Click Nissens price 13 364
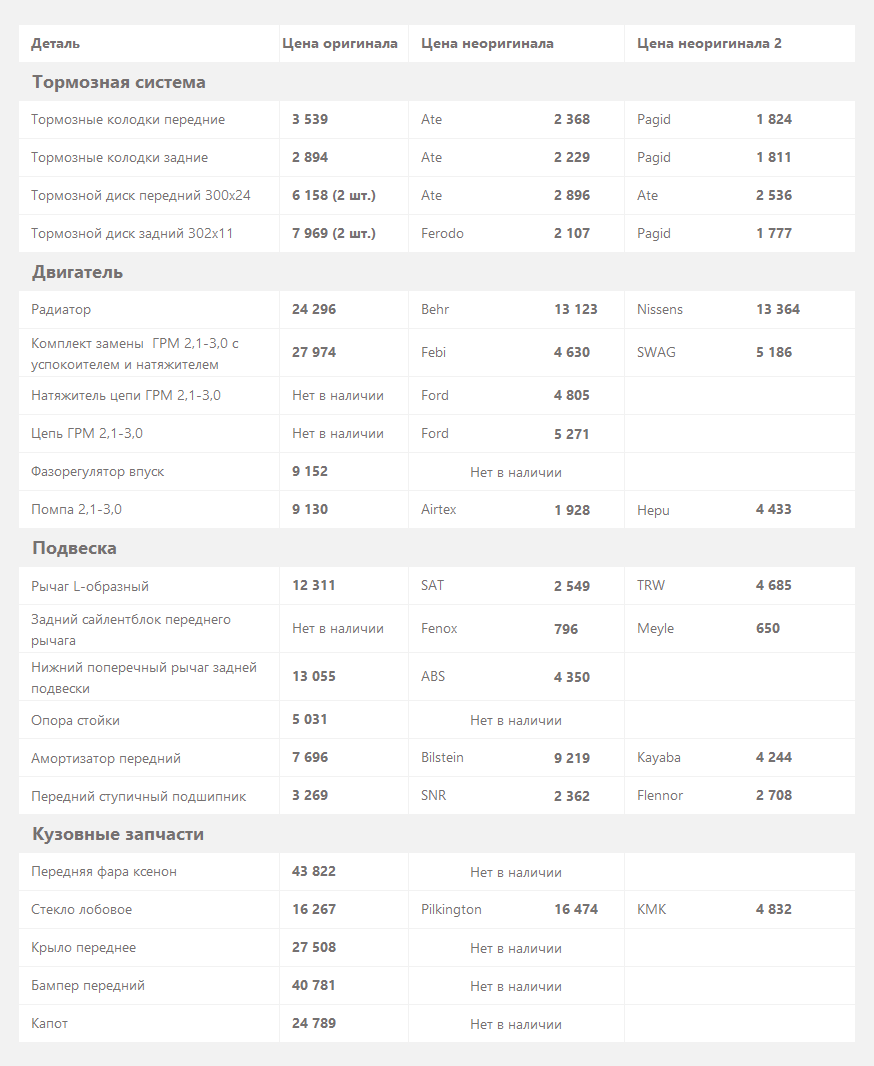The height and width of the screenshot is (1066, 874). pos(777,309)
